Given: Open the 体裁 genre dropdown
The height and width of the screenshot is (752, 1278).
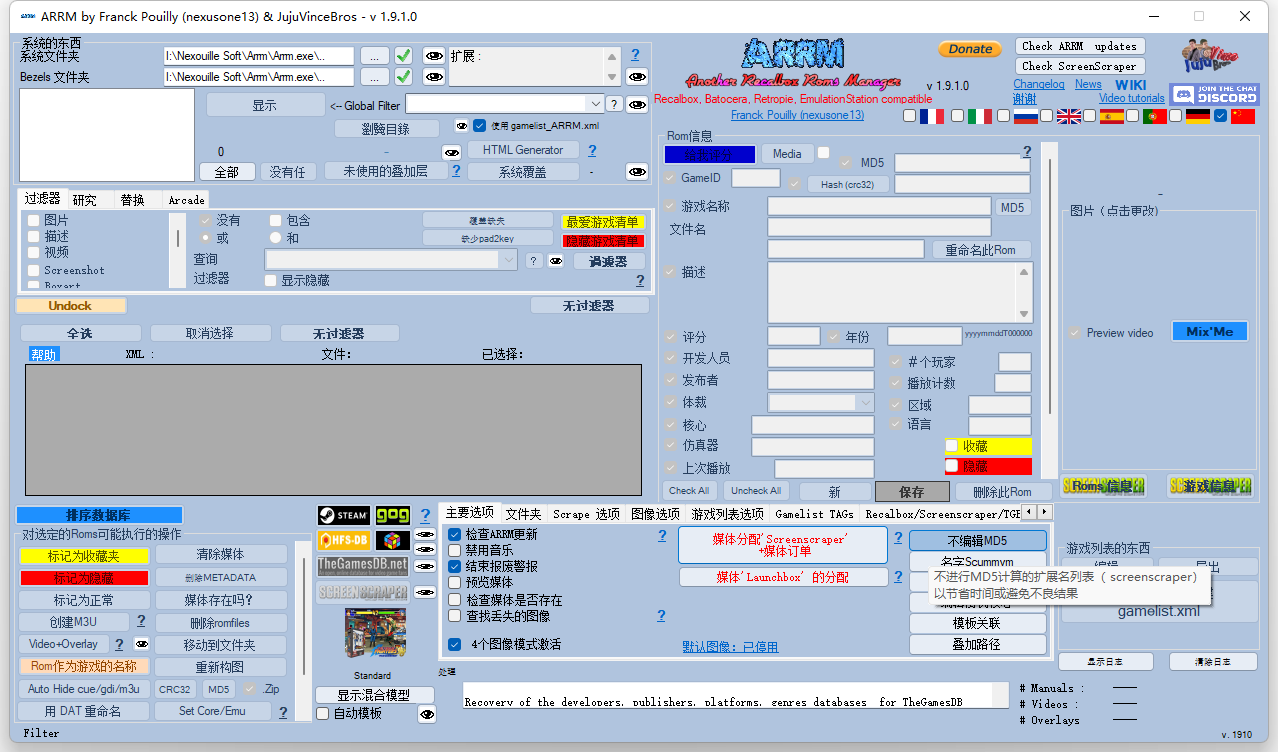Looking at the screenshot, I should point(867,401).
